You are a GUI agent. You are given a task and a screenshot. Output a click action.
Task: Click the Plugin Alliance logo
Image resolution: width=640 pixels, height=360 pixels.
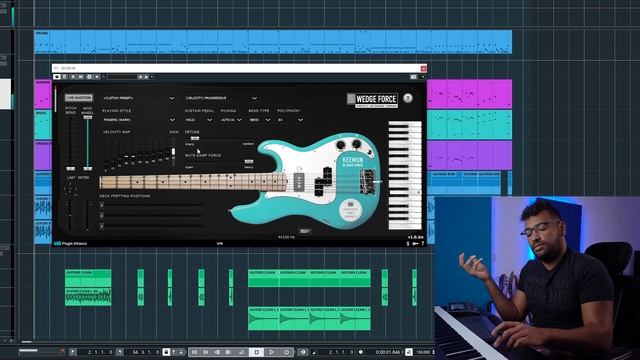click(x=71, y=244)
